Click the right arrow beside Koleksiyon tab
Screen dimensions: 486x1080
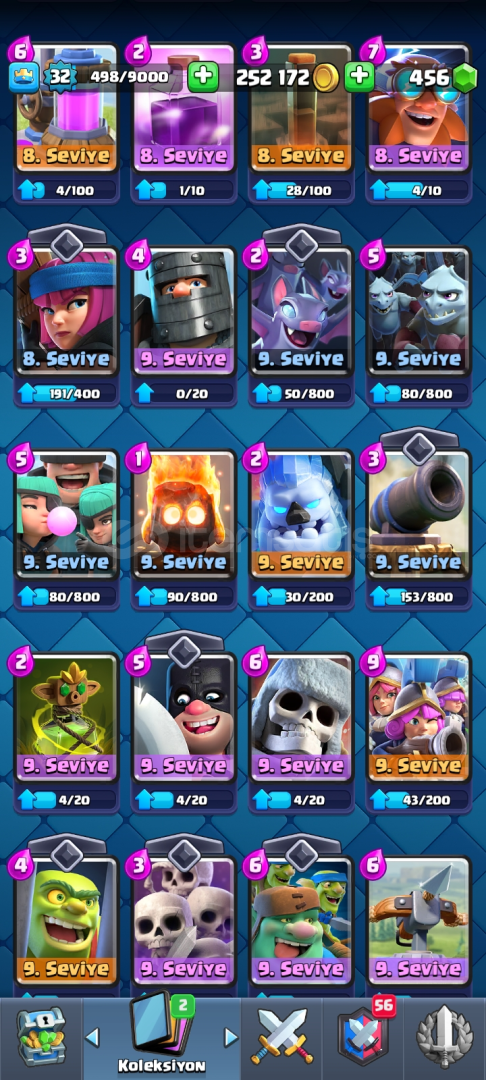click(231, 1037)
